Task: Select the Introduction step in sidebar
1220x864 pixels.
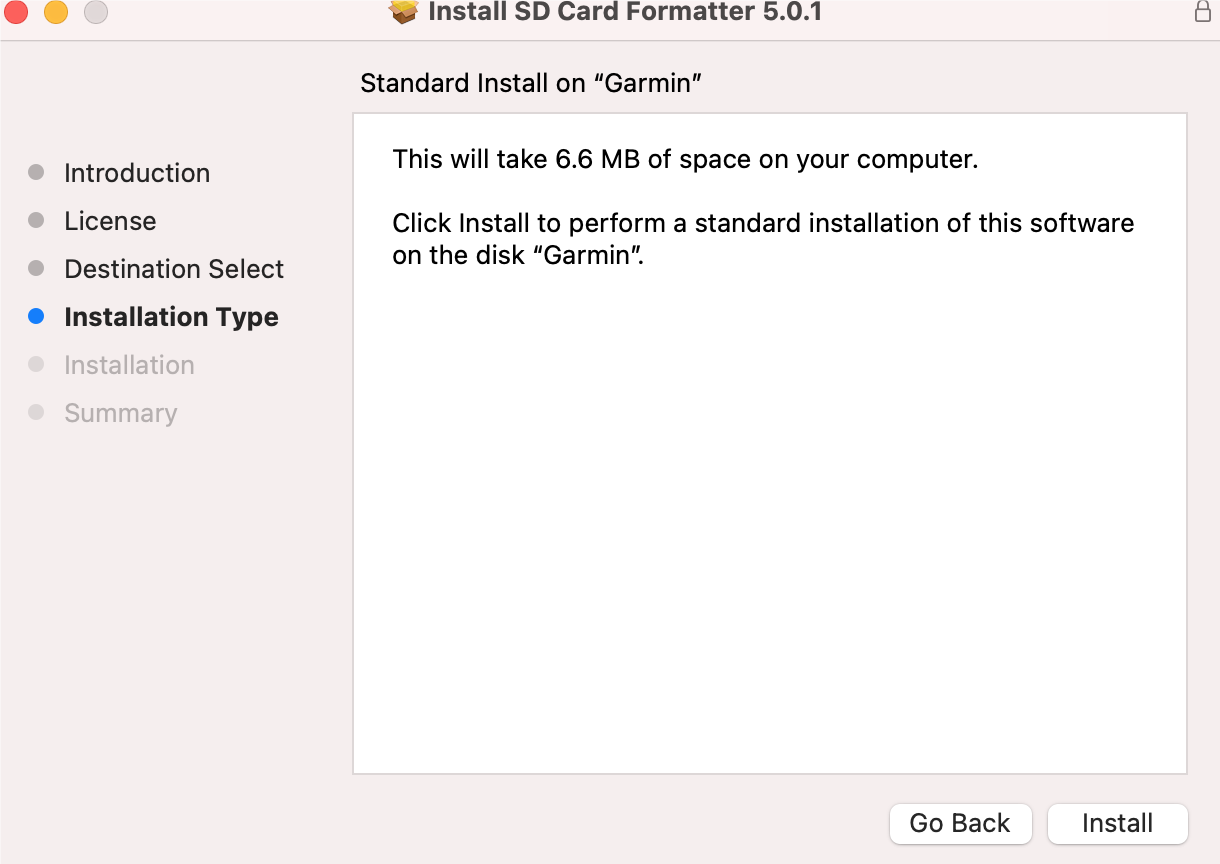Action: [136, 172]
